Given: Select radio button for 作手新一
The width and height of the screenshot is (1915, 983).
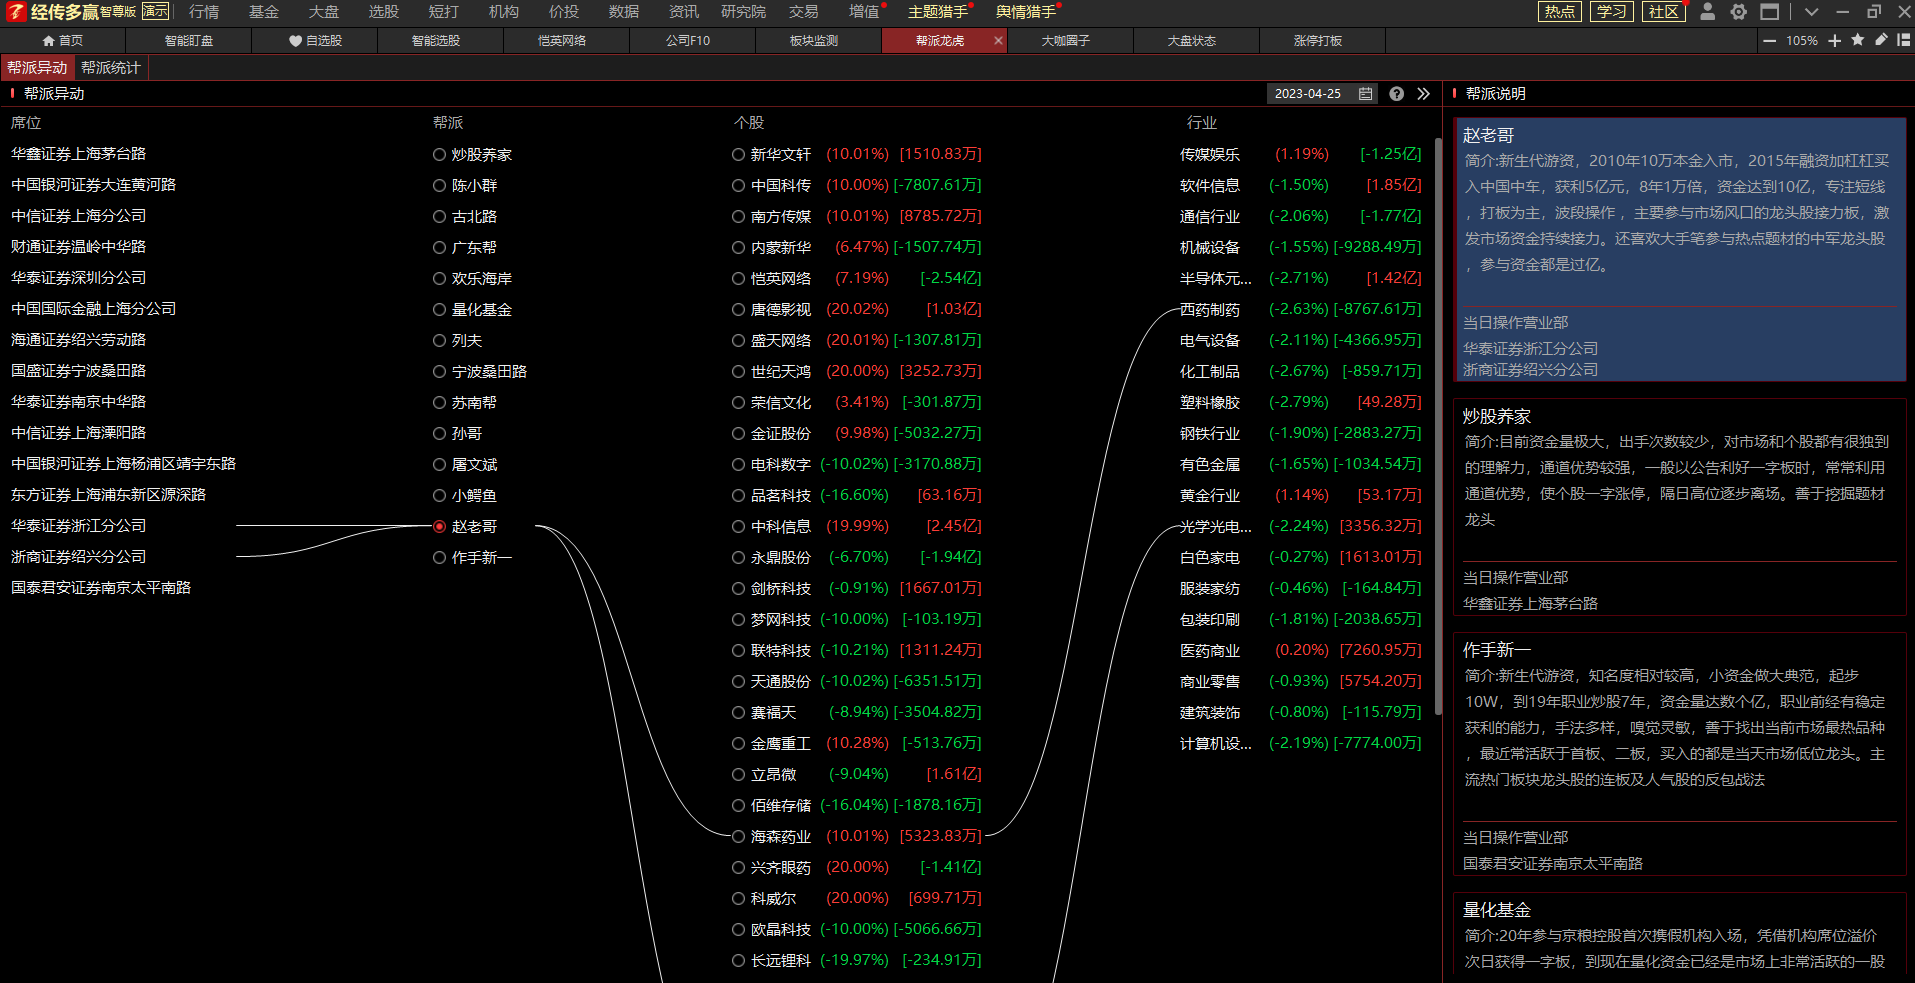Looking at the screenshot, I should click(439, 557).
